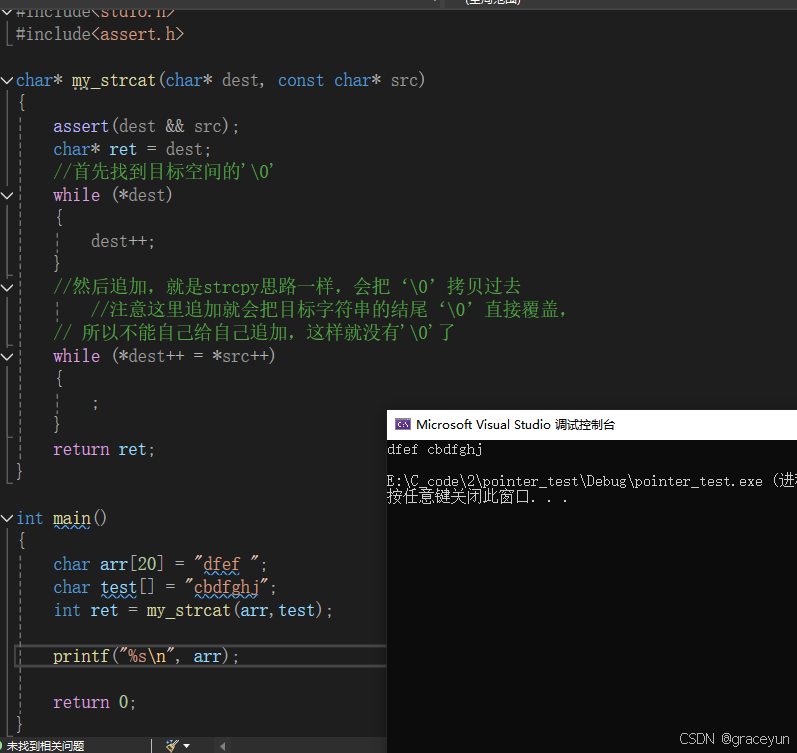The height and width of the screenshot is (753, 797).
Task: Click the horizontal scrollbar left arrow
Action: coord(223,746)
